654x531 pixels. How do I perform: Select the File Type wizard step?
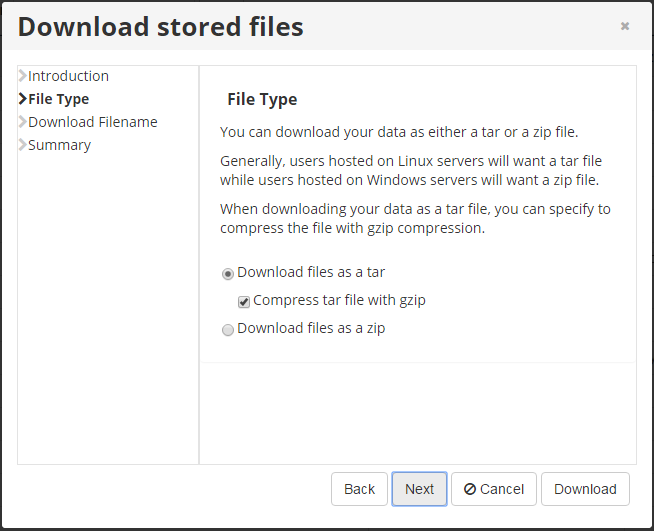59,99
